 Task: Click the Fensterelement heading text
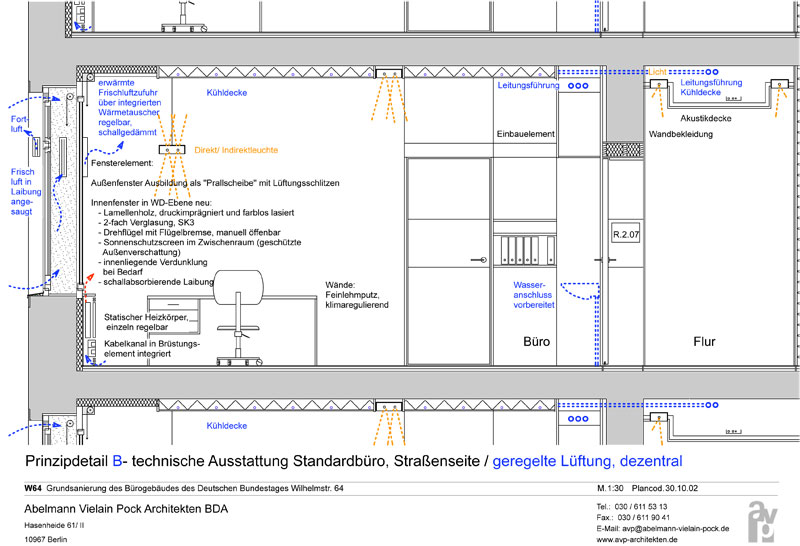click(x=121, y=161)
